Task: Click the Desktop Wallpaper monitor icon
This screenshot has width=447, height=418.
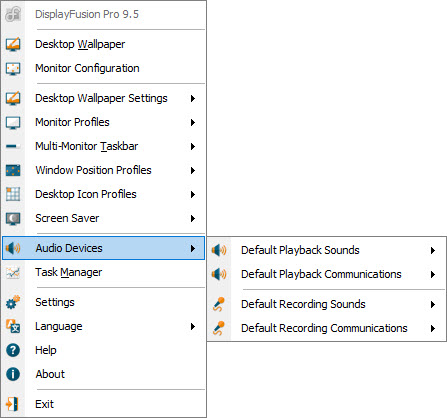Action: [x=13, y=44]
